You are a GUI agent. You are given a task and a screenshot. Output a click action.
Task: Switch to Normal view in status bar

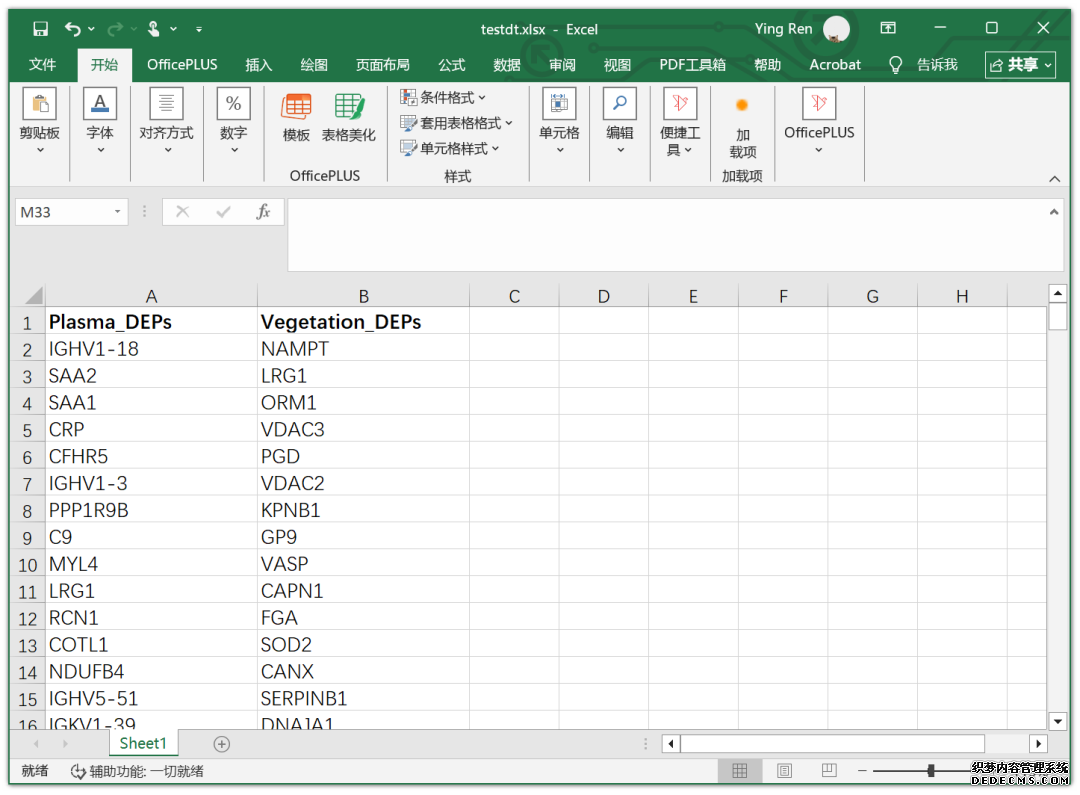point(740,771)
